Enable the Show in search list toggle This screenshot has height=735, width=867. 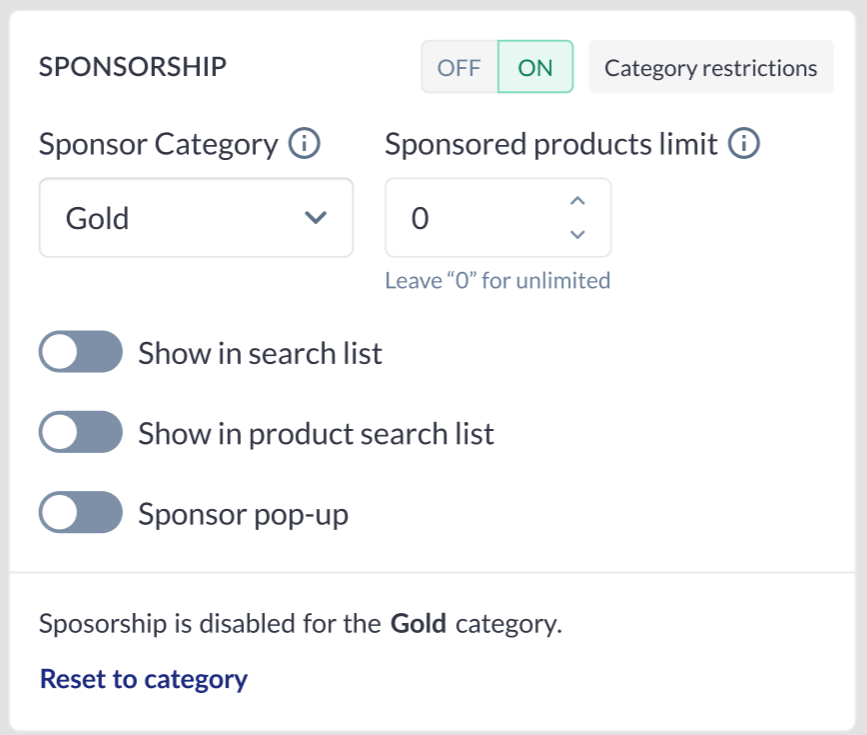[x=80, y=353]
